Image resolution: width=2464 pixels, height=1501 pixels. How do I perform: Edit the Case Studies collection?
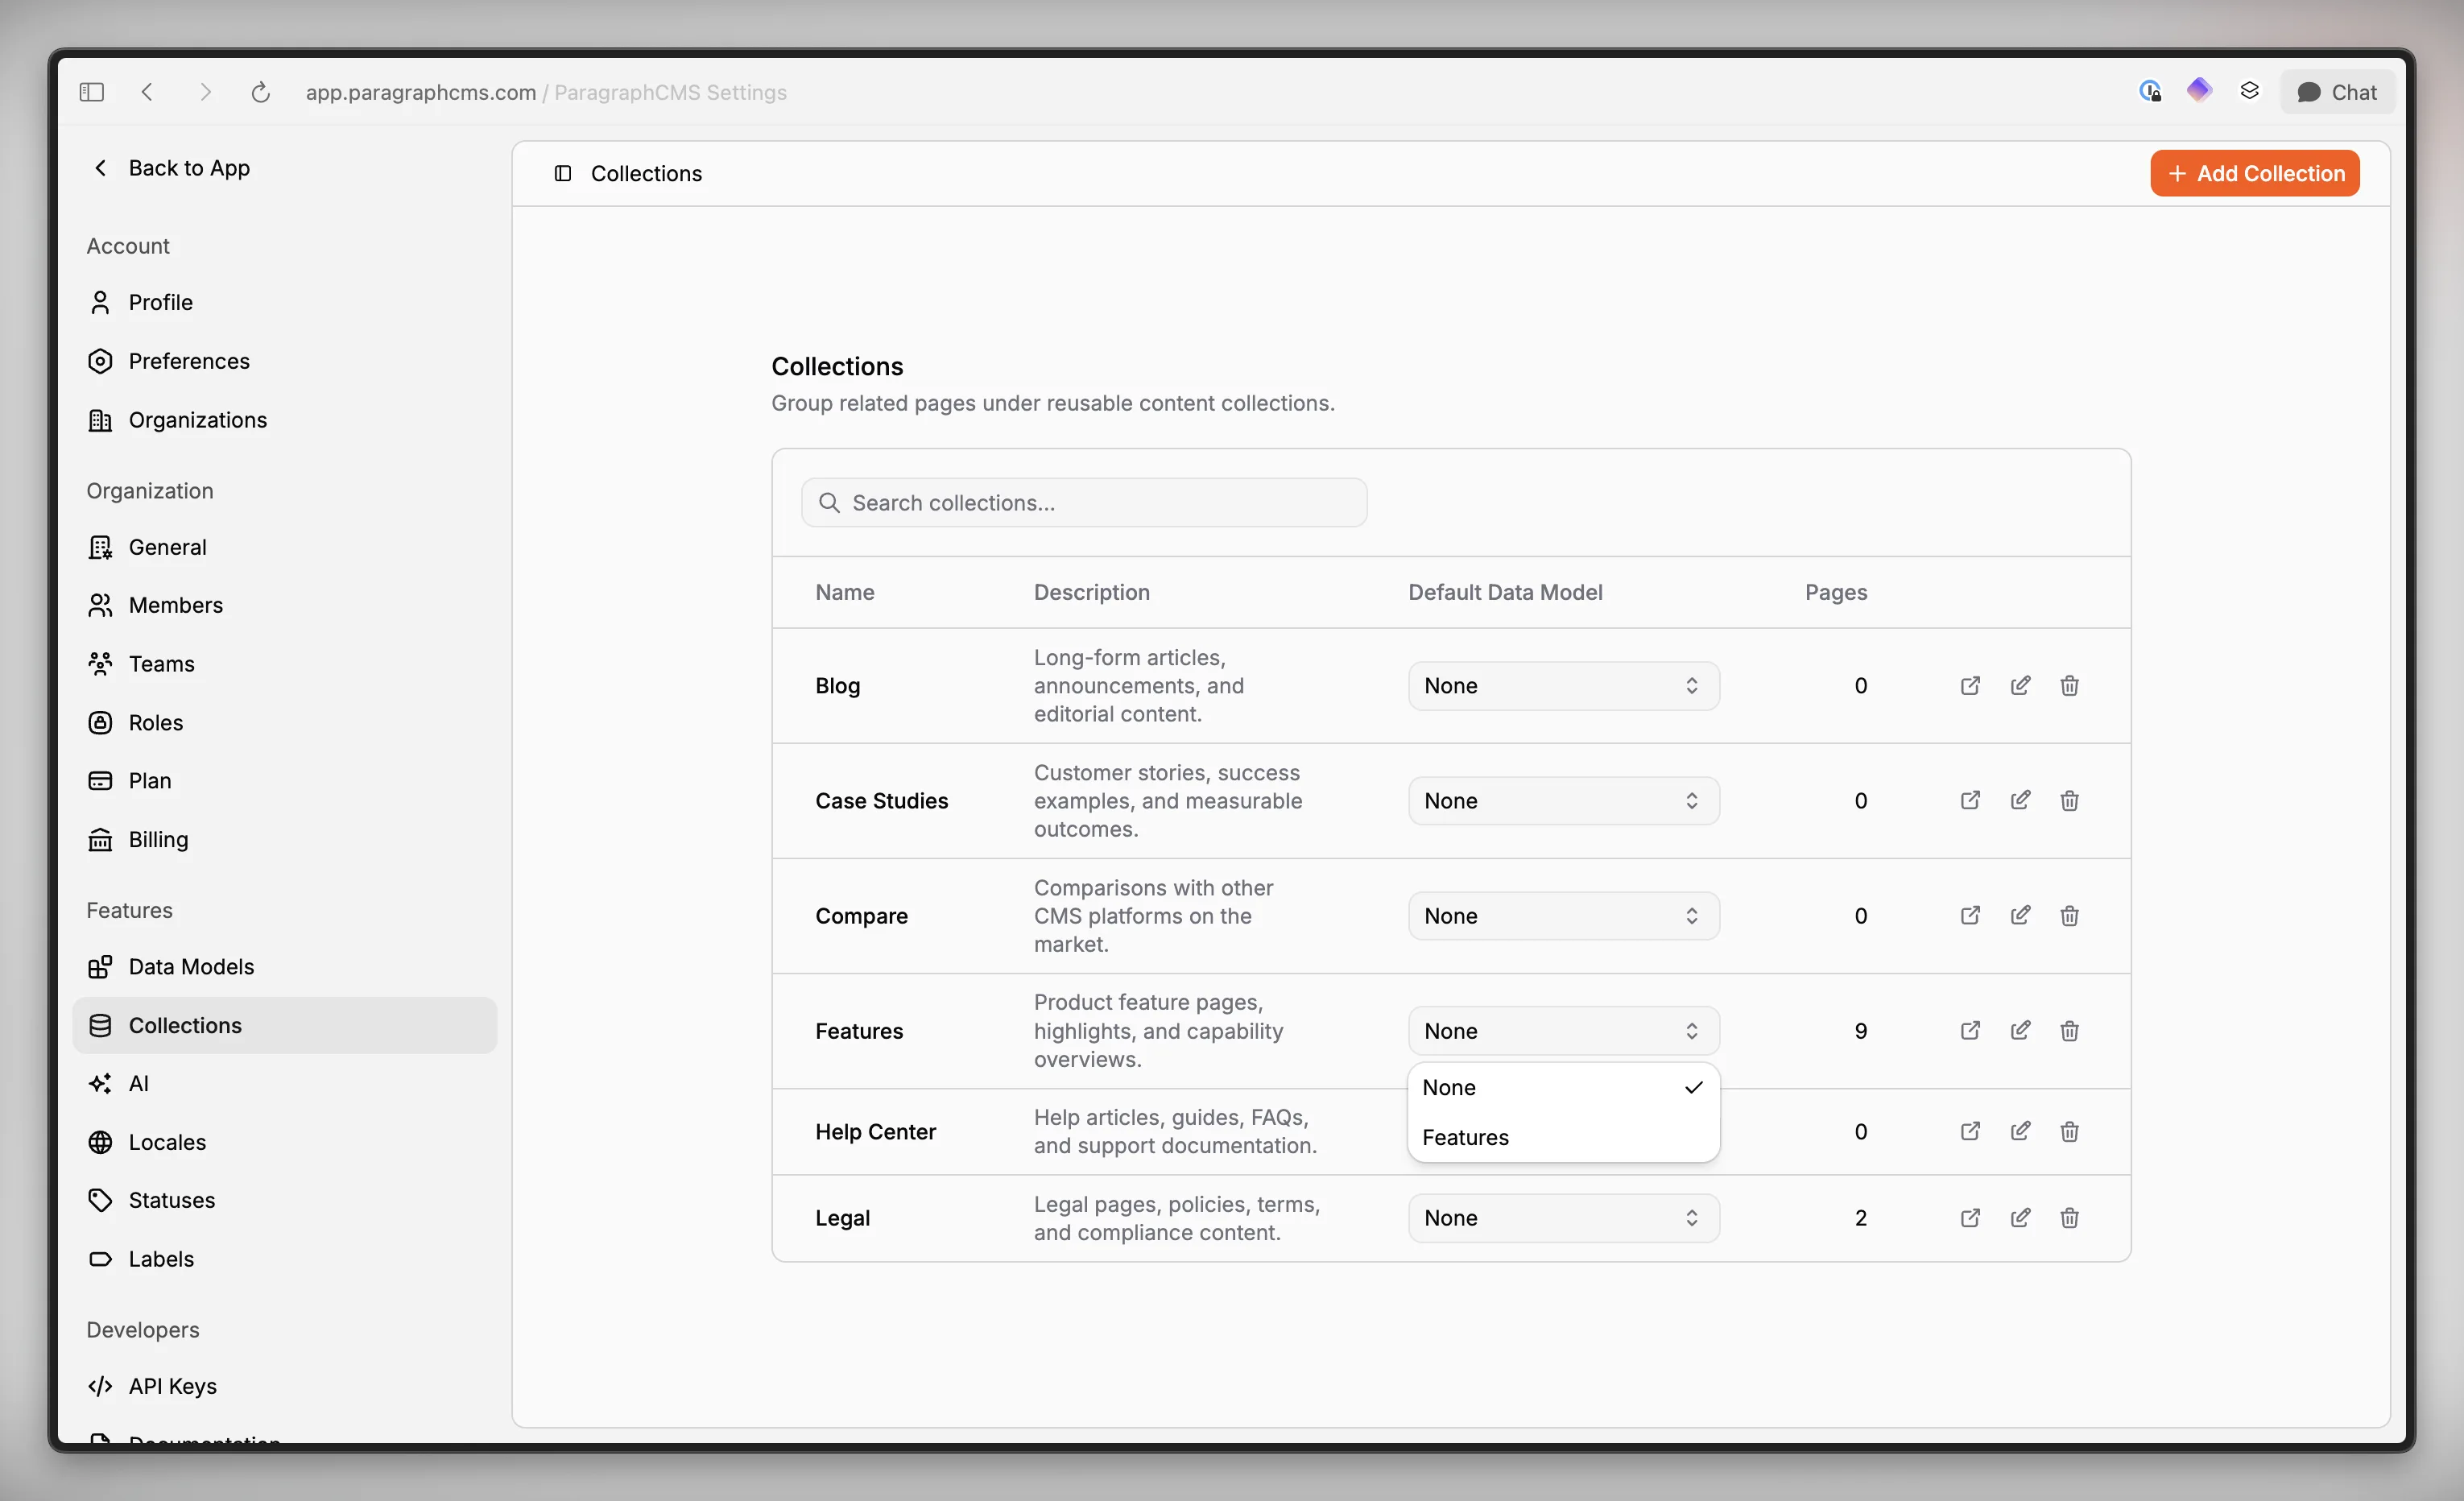(x=2020, y=801)
